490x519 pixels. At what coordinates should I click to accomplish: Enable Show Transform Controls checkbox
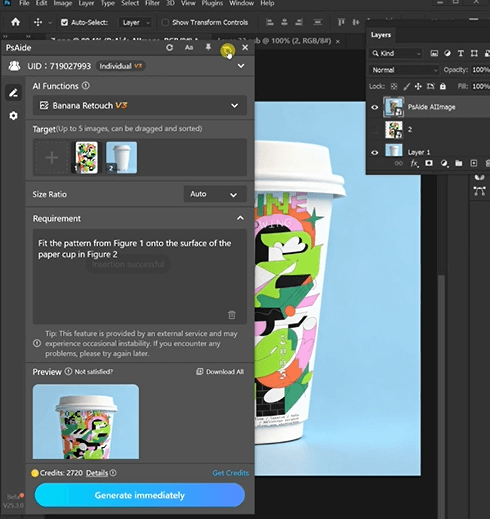click(x=165, y=22)
